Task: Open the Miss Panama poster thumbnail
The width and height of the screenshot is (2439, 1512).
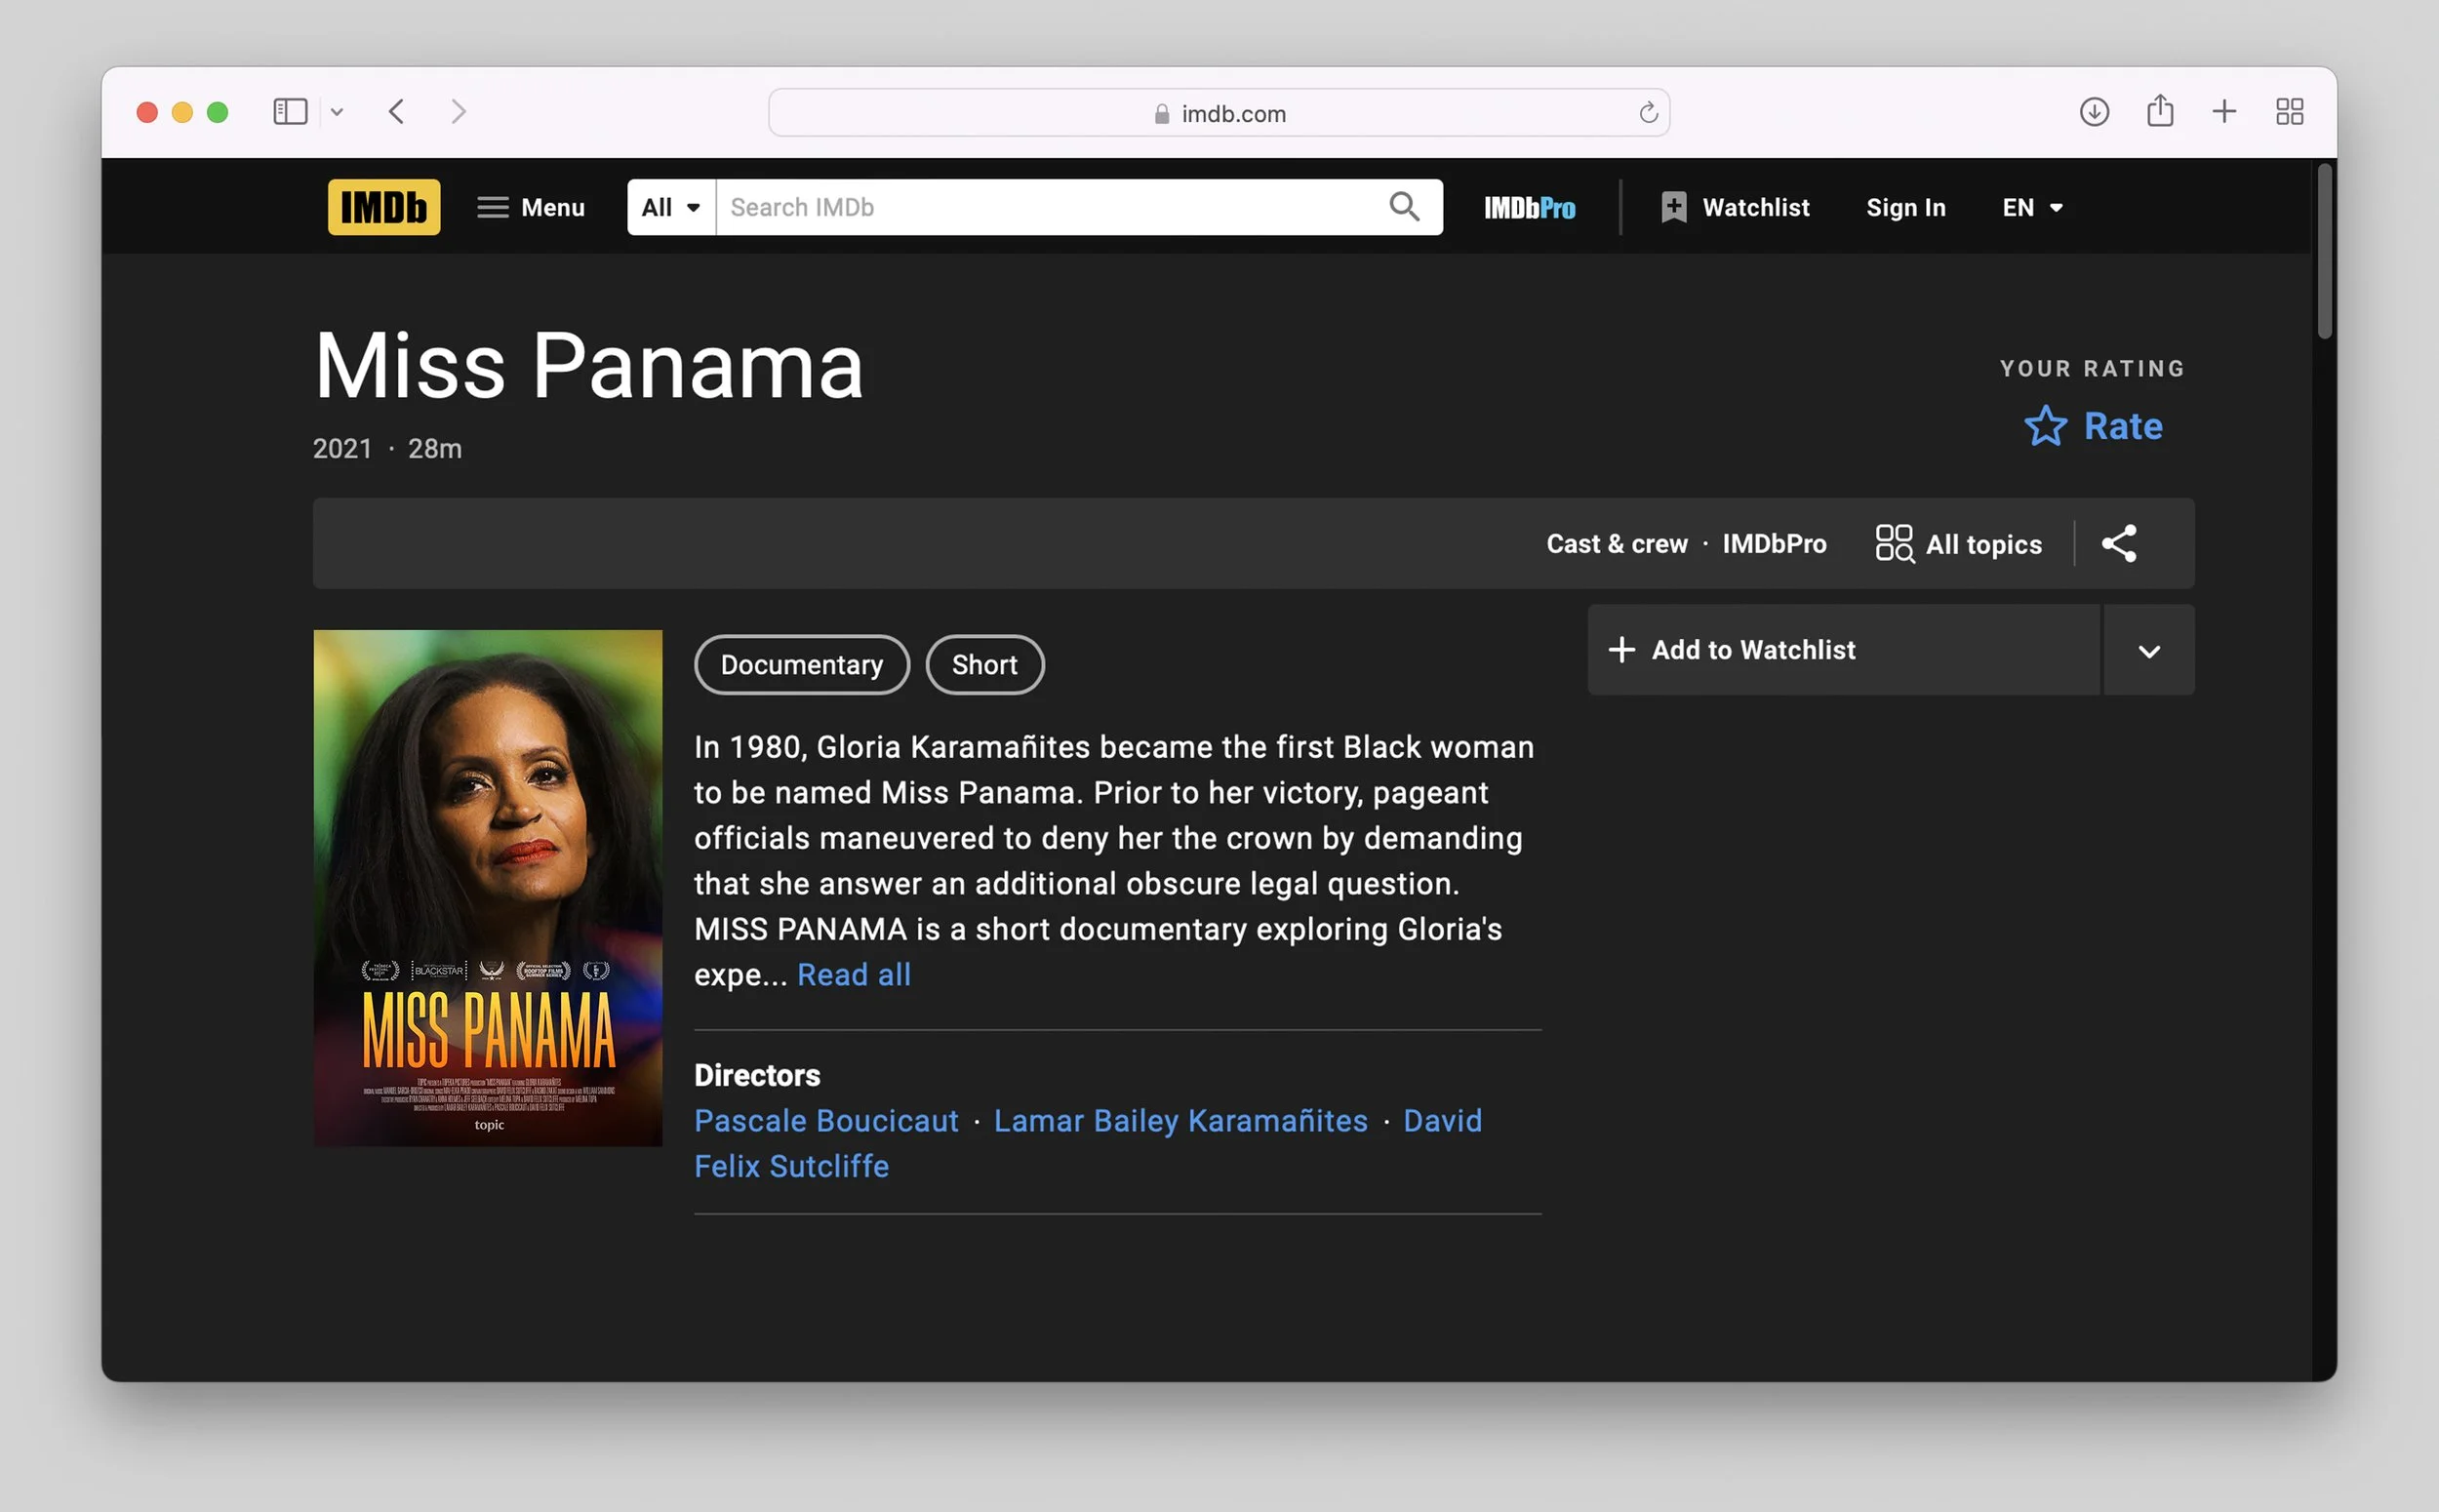Action: coord(487,888)
